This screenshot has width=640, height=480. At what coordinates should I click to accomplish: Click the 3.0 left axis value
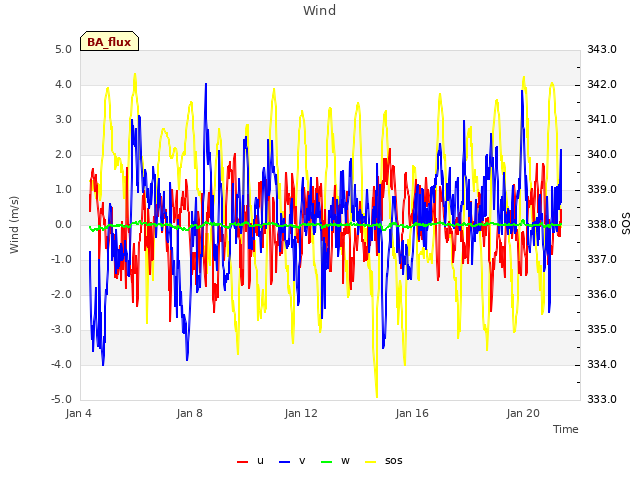point(63,120)
